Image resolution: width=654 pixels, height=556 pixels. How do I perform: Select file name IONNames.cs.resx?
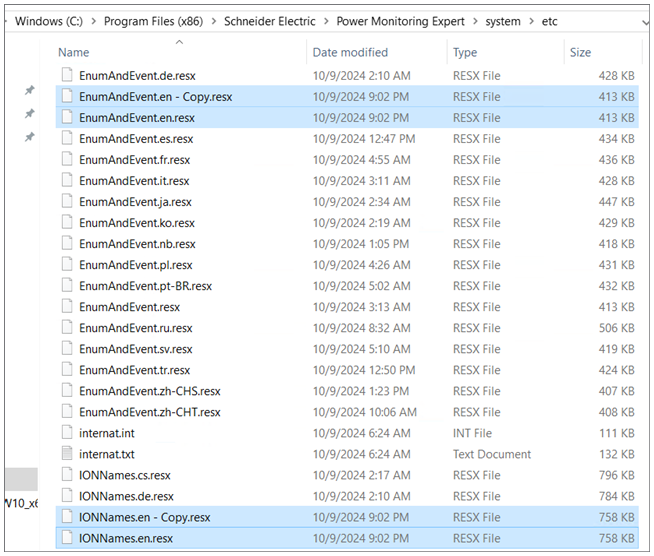(125, 475)
